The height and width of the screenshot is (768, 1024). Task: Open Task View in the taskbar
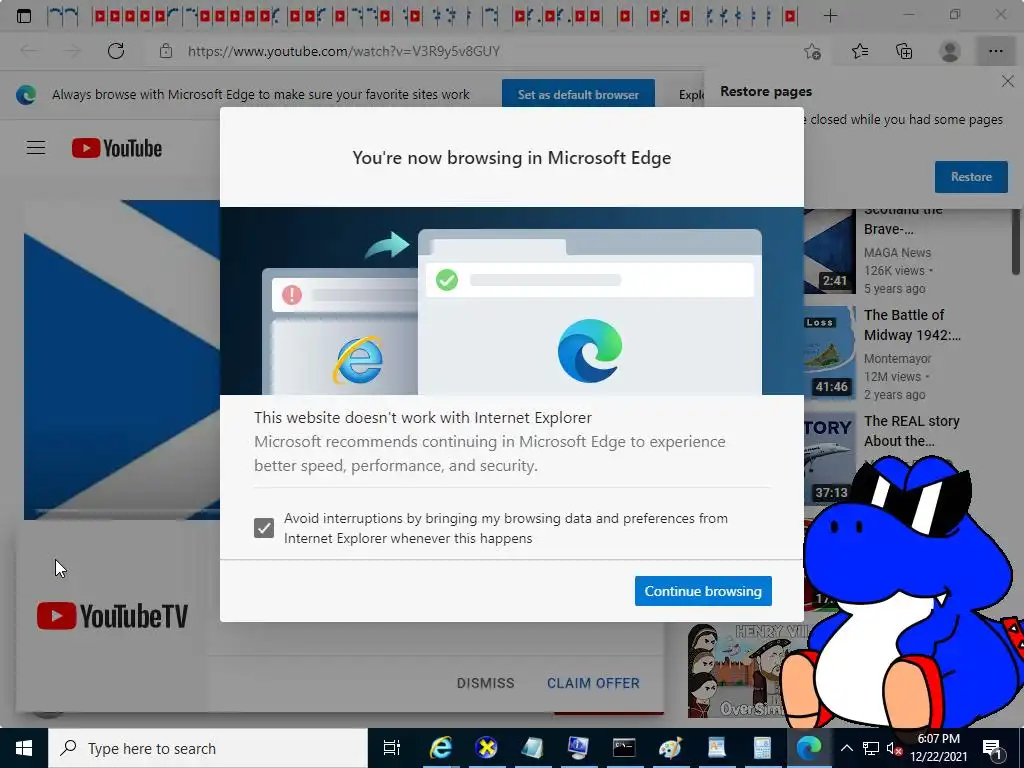[x=391, y=748]
